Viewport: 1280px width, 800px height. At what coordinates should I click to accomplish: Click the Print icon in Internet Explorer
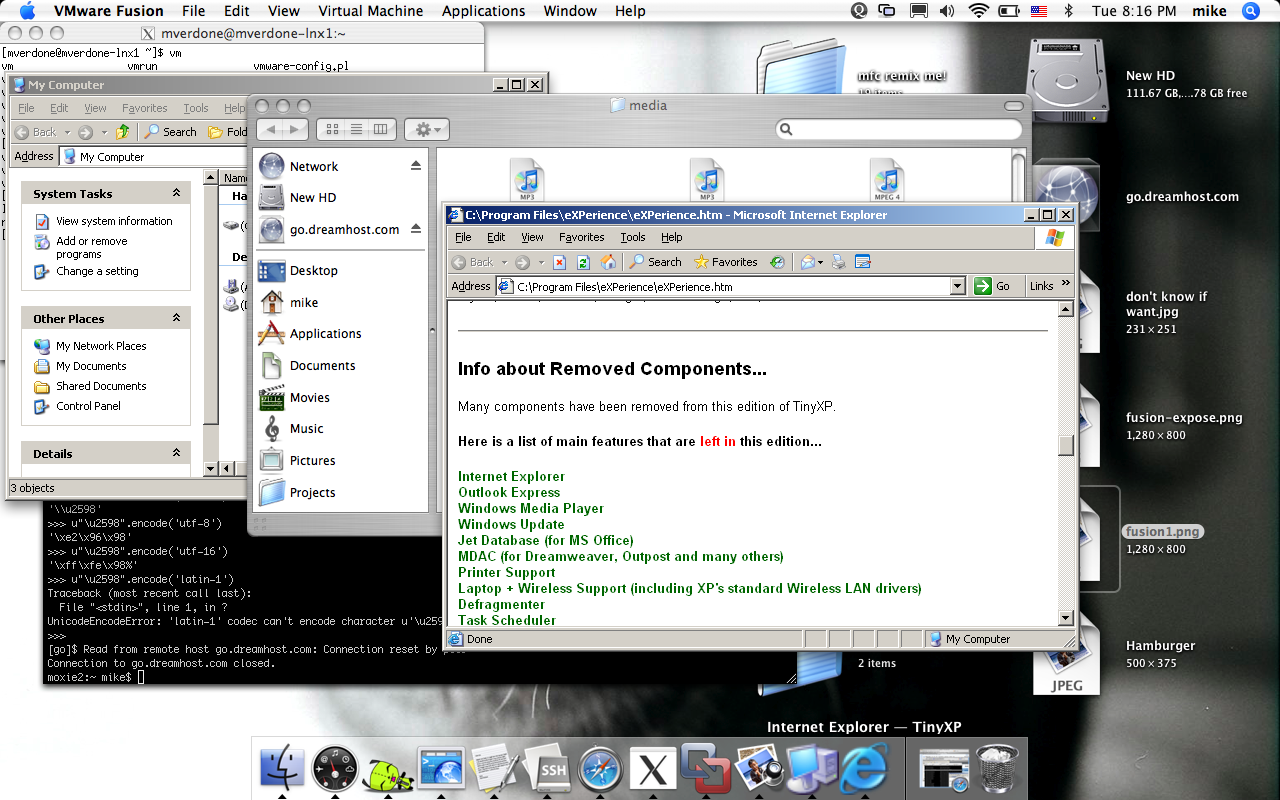[838, 262]
